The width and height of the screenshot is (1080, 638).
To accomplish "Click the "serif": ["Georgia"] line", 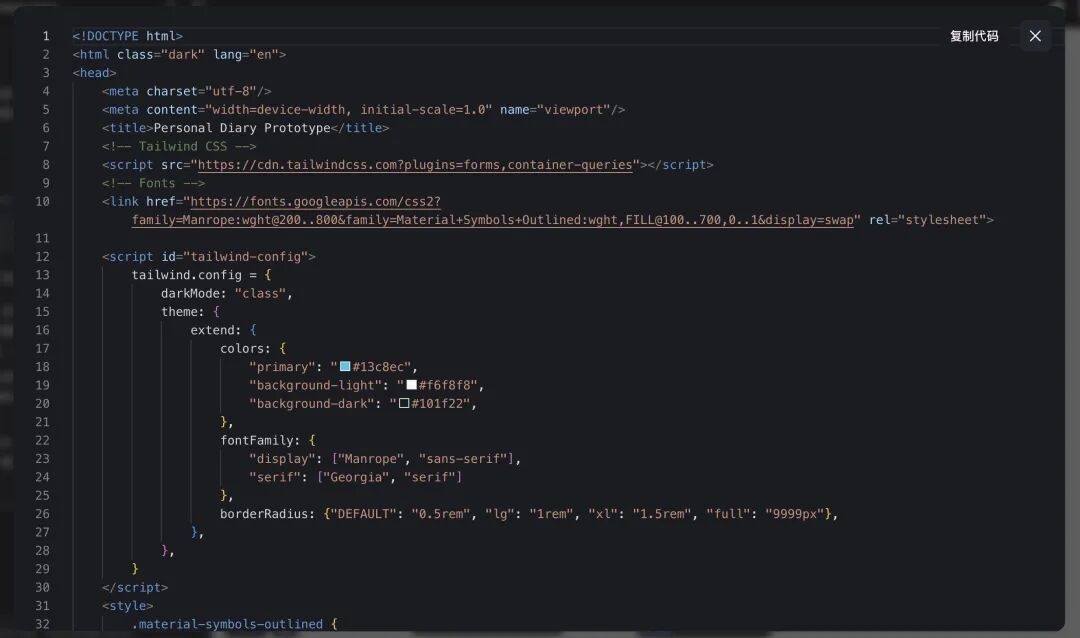I will (x=355, y=477).
